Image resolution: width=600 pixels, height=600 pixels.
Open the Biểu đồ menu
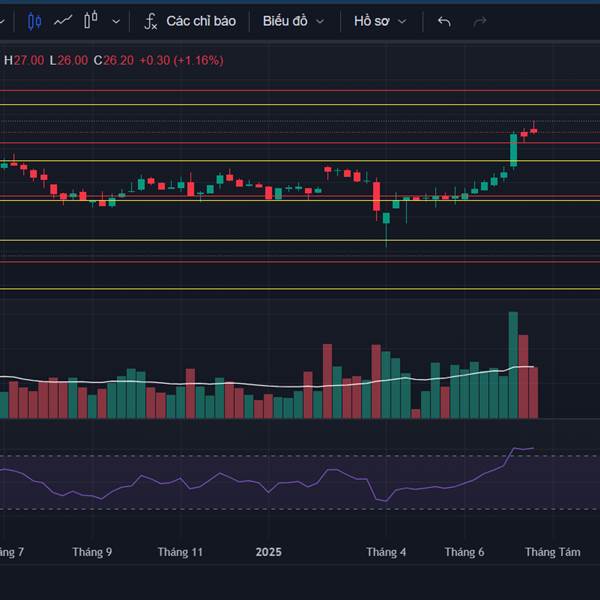285,21
